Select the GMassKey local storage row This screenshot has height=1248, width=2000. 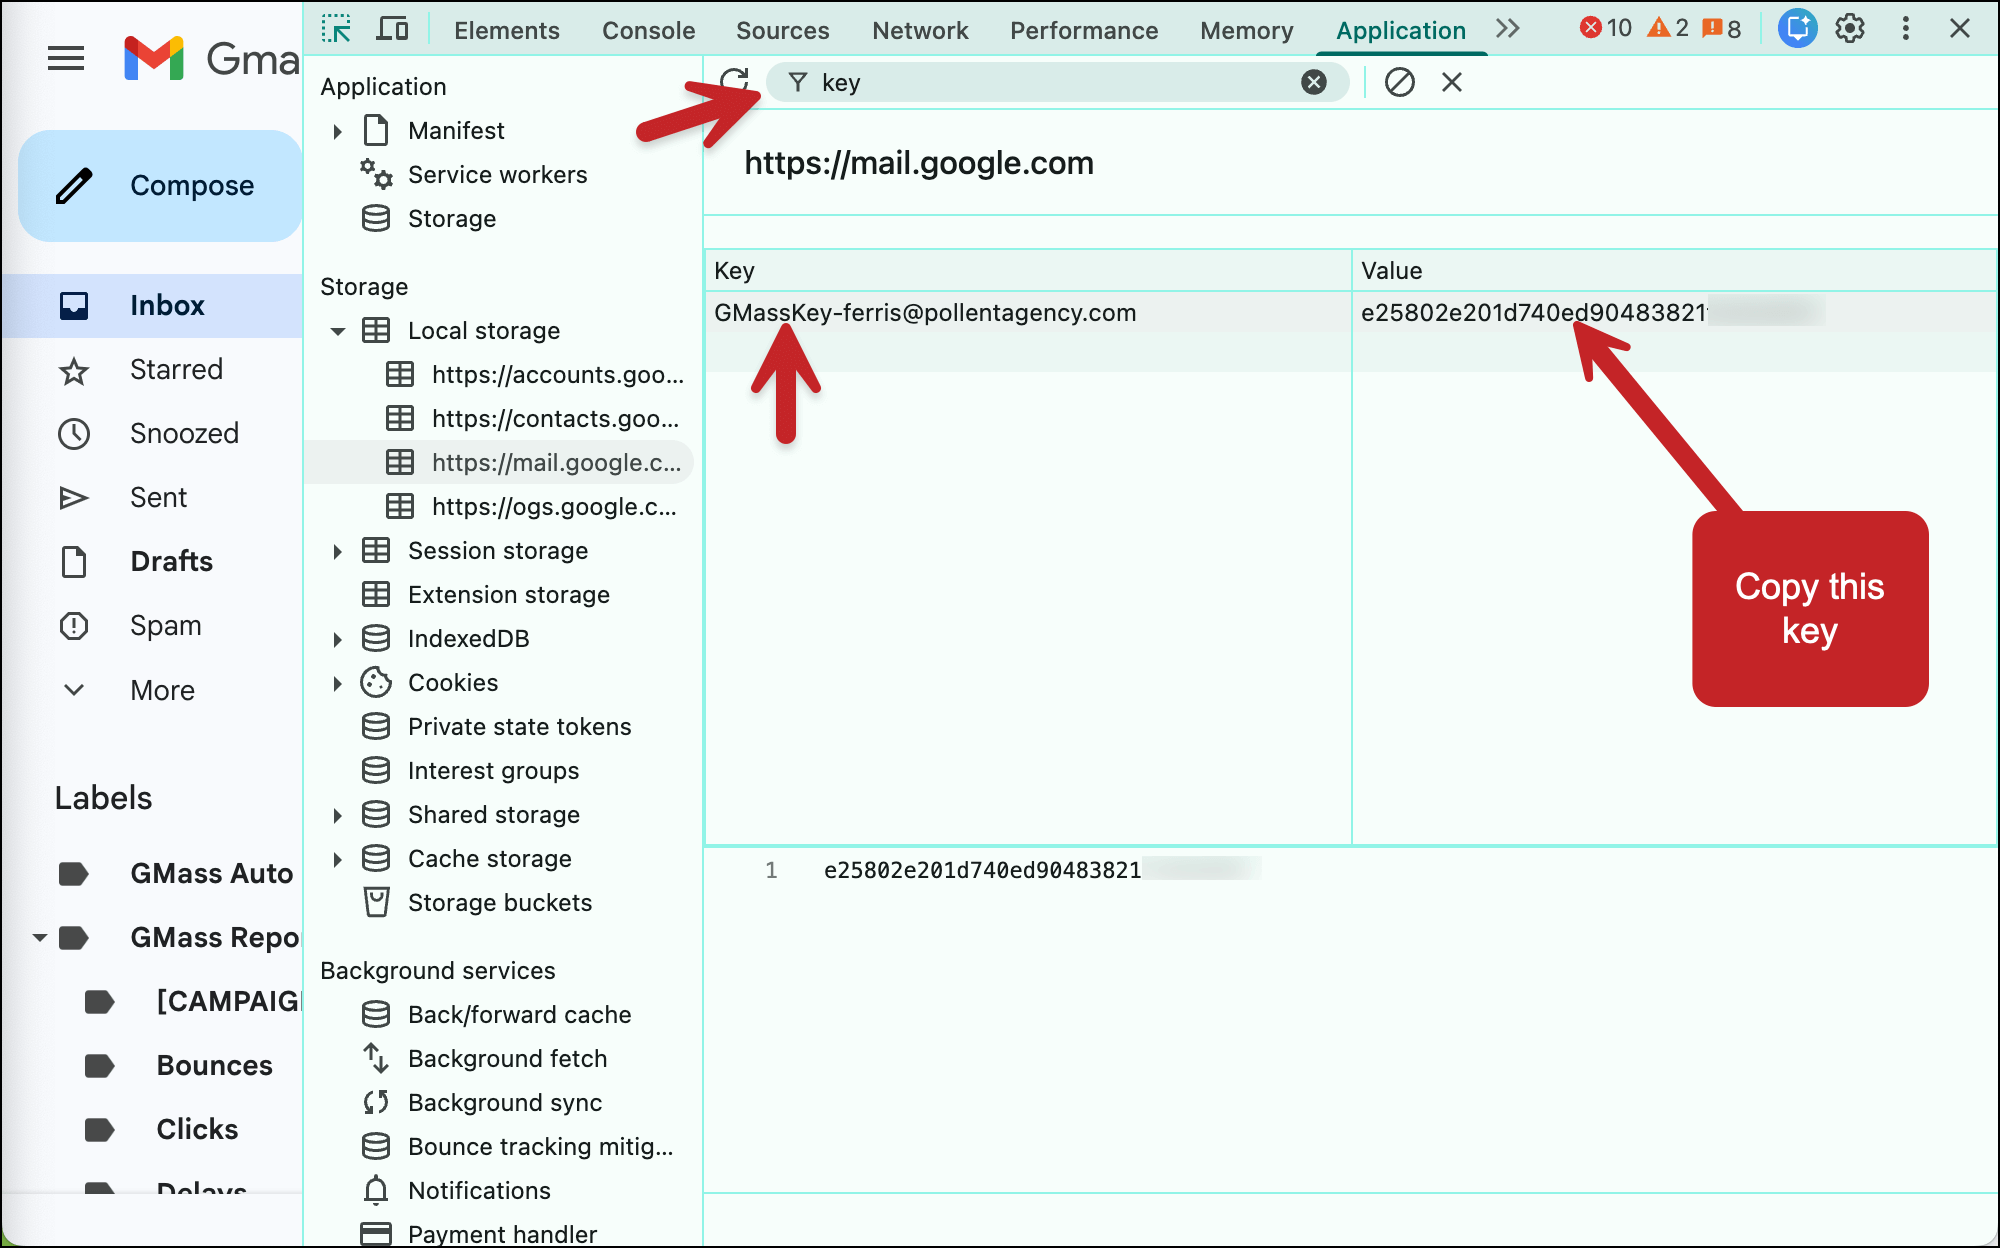pos(925,313)
